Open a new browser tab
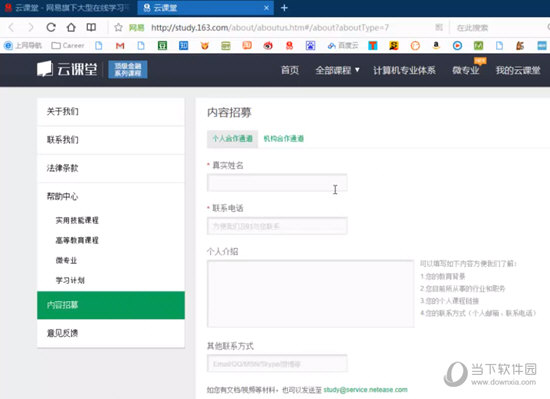 284,8
